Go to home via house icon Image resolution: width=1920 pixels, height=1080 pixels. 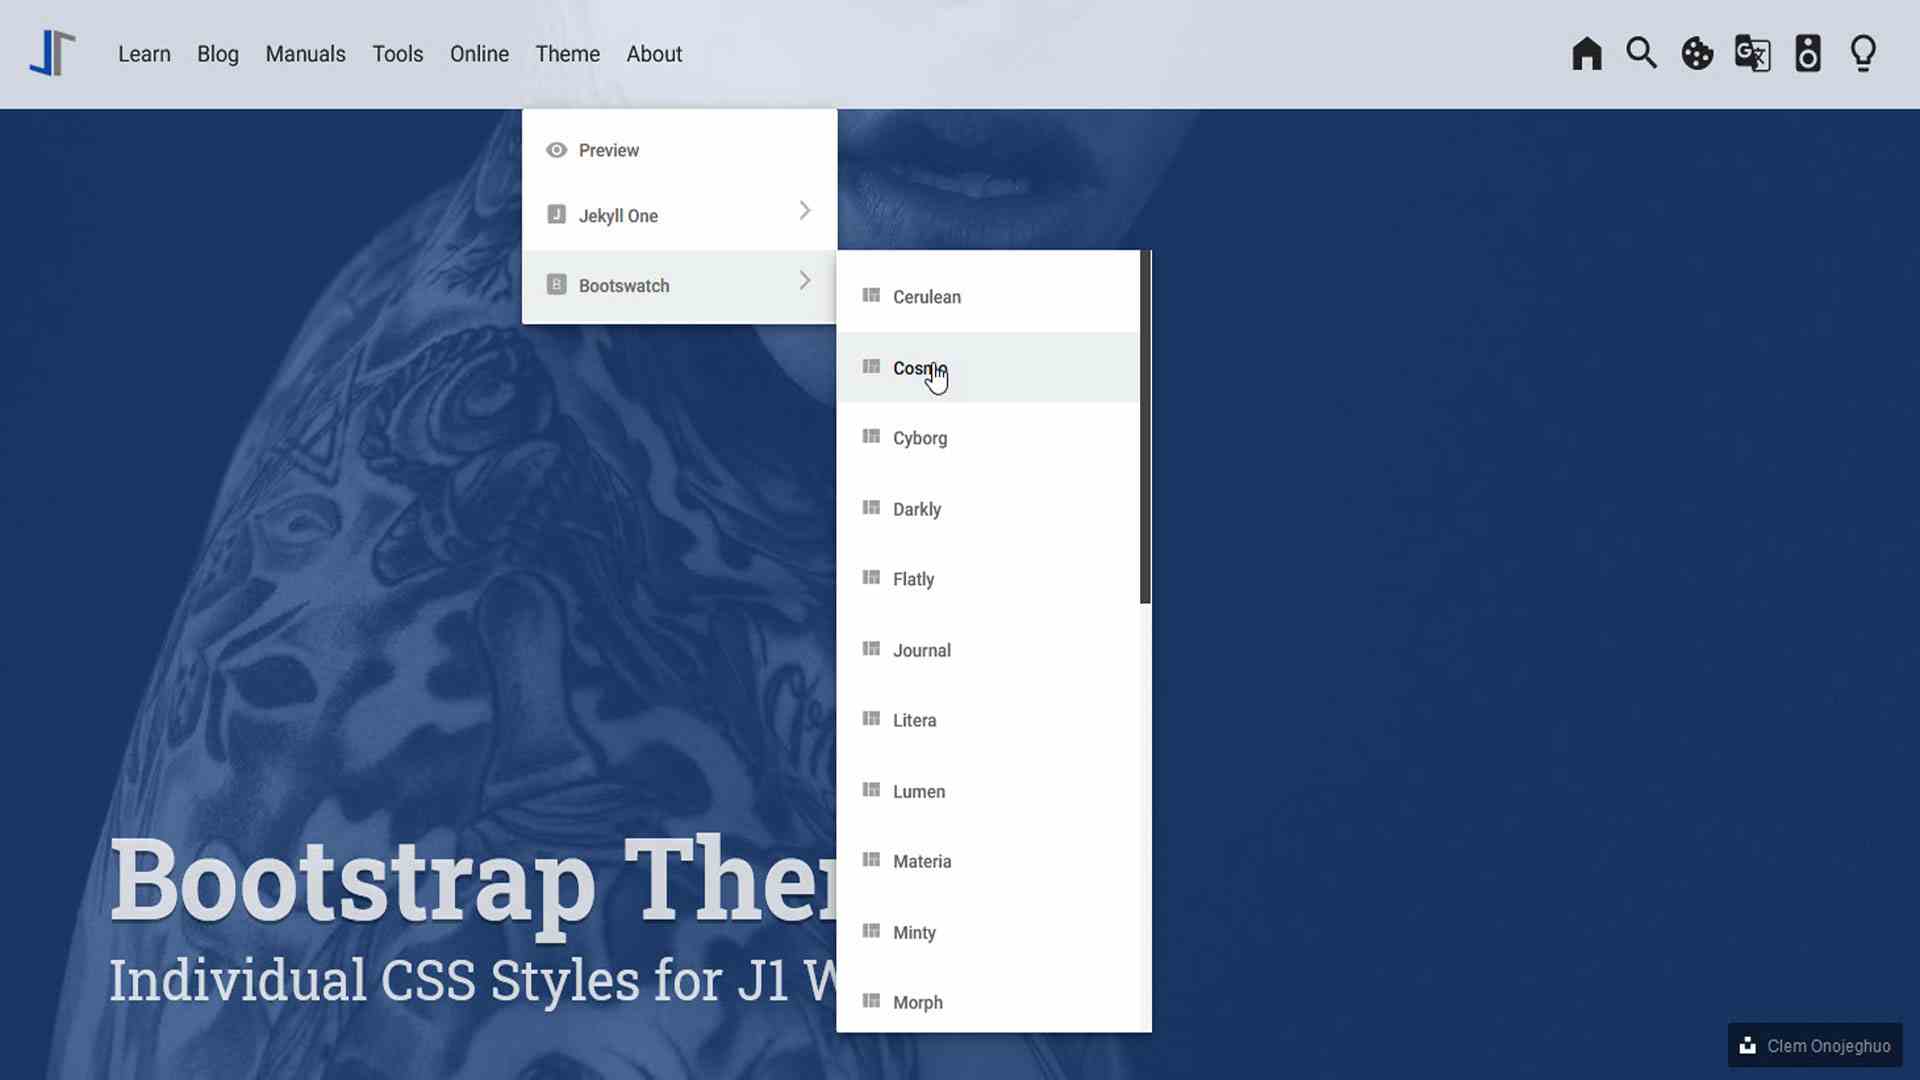[x=1586, y=53]
